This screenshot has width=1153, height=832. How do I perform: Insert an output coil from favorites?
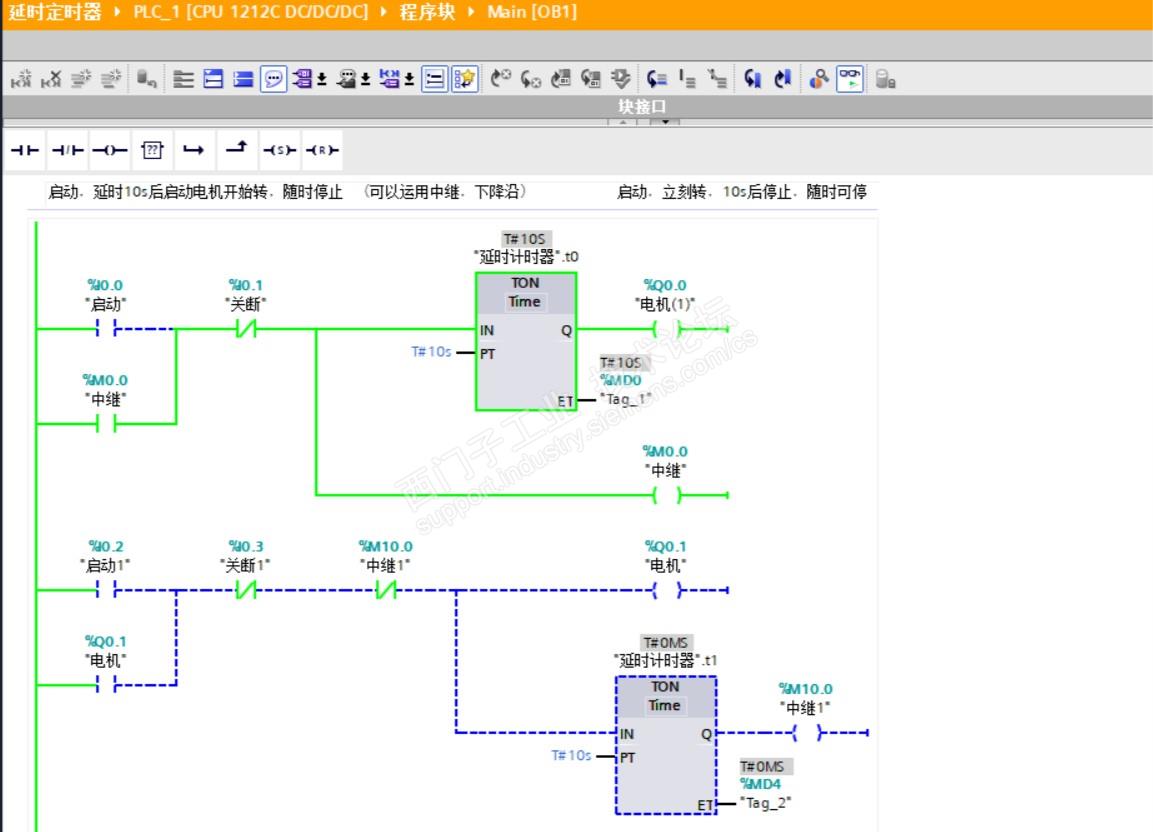(110, 150)
